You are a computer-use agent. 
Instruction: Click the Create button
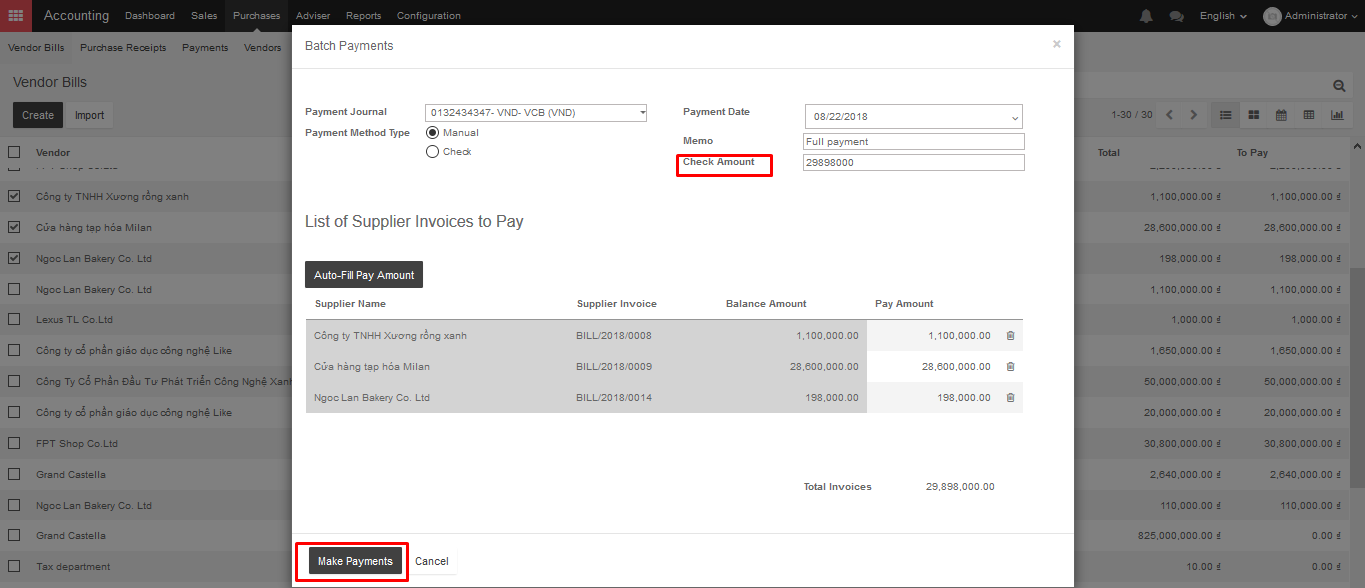tap(38, 115)
